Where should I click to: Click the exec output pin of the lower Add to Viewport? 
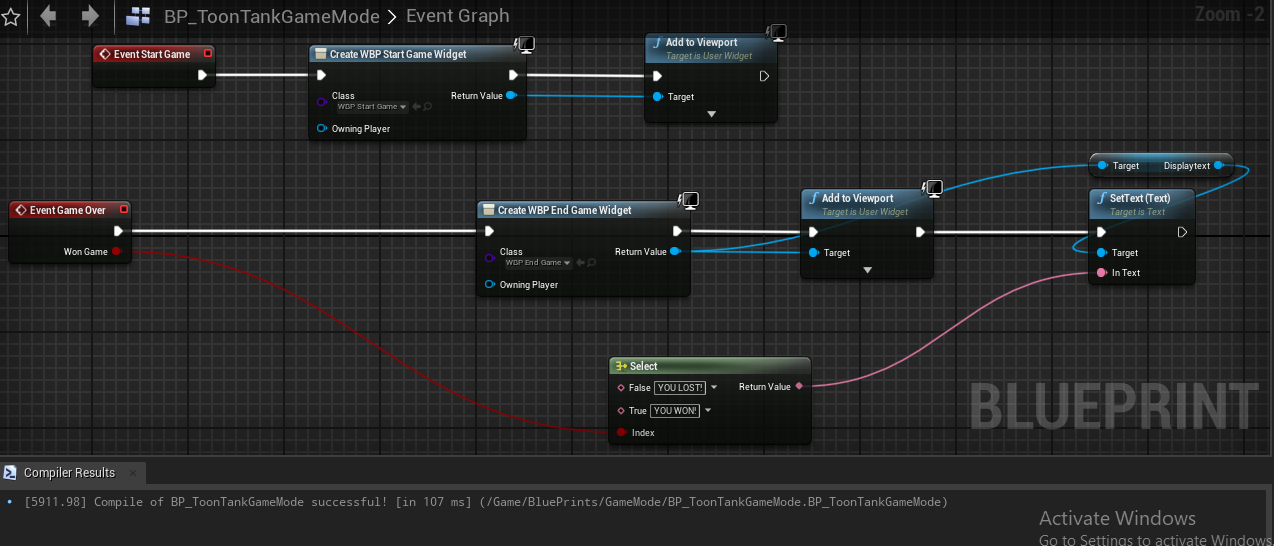(x=920, y=231)
